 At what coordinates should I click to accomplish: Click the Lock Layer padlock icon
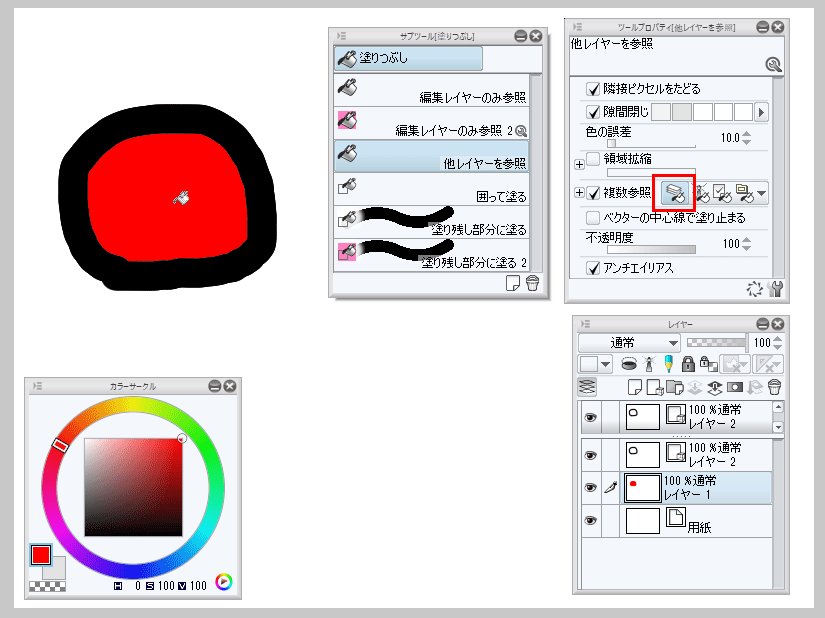point(686,364)
